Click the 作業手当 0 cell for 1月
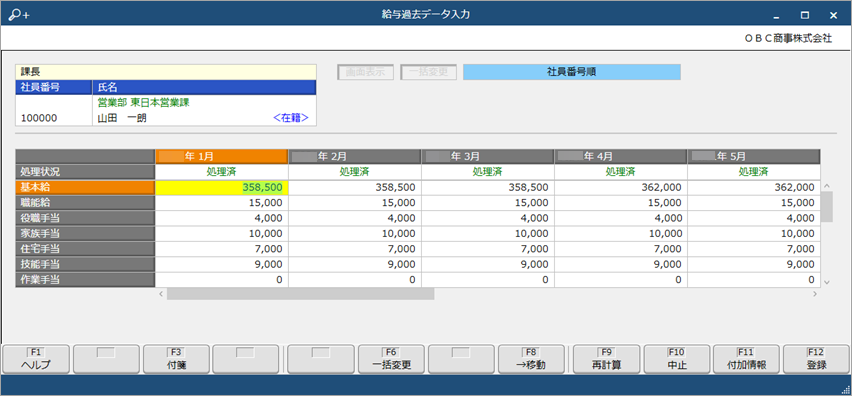852x396 pixels. pos(222,280)
